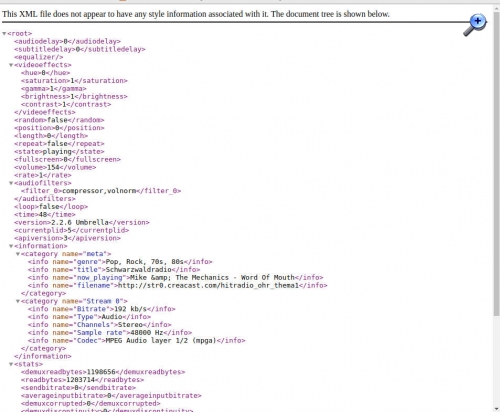The image size is (500, 412).
Task: Click the XML no-style notice text
Action: [x=196, y=14]
